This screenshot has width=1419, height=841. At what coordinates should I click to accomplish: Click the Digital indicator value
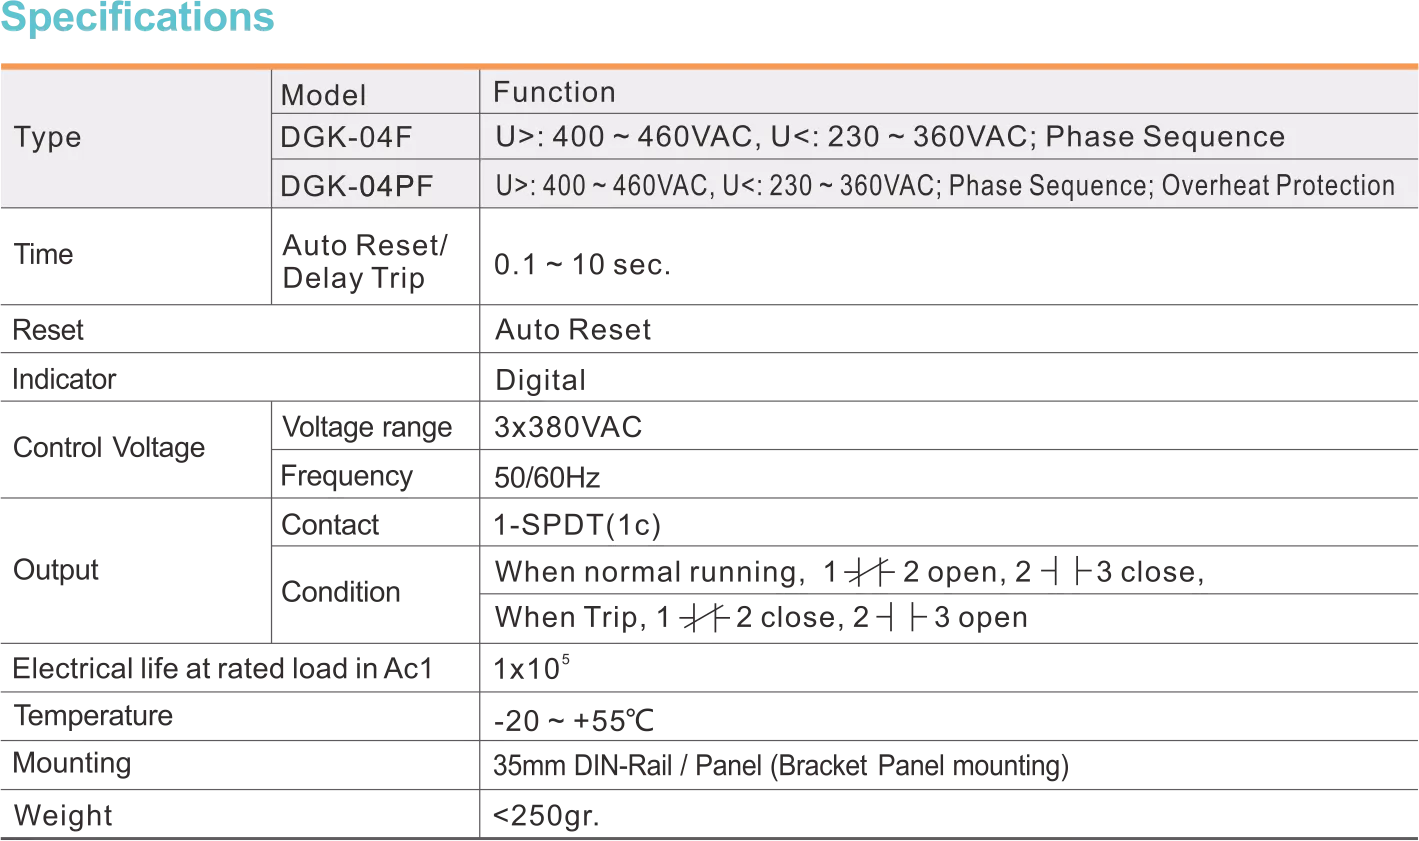(x=541, y=380)
